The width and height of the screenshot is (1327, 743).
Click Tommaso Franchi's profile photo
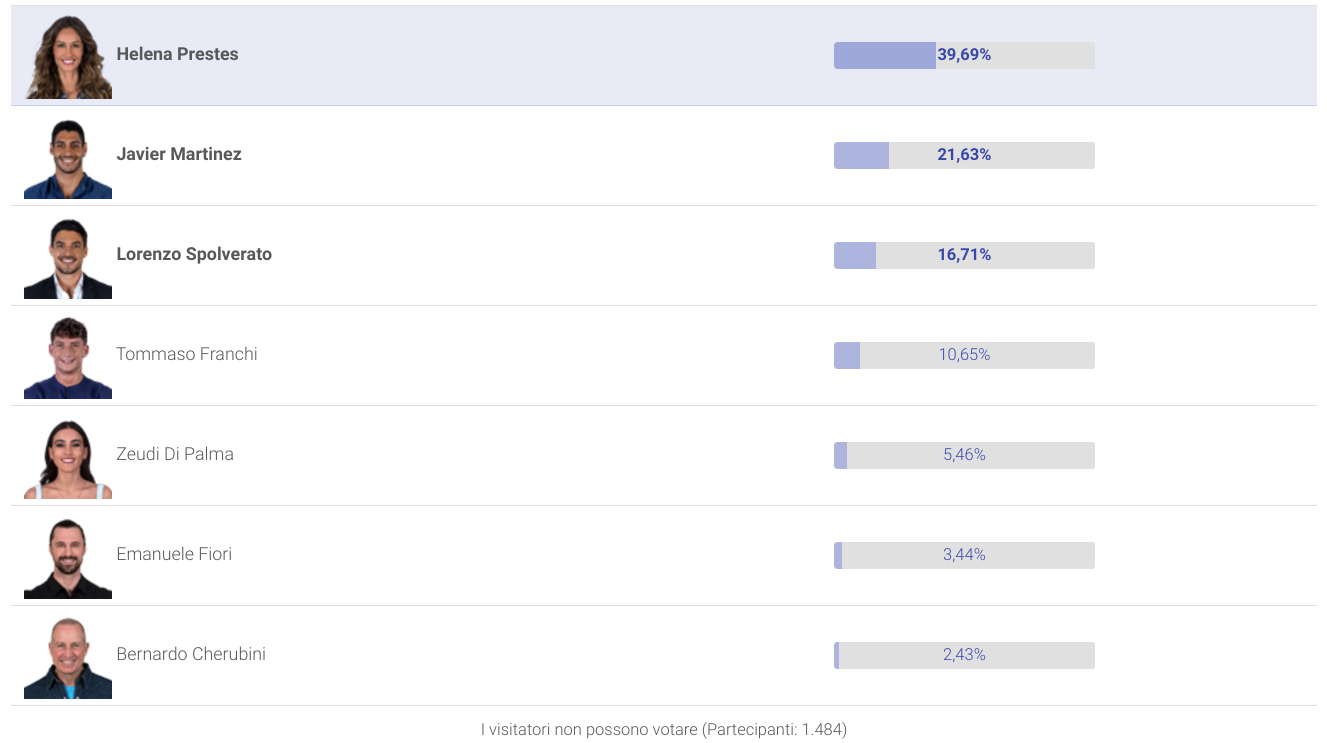[68, 358]
